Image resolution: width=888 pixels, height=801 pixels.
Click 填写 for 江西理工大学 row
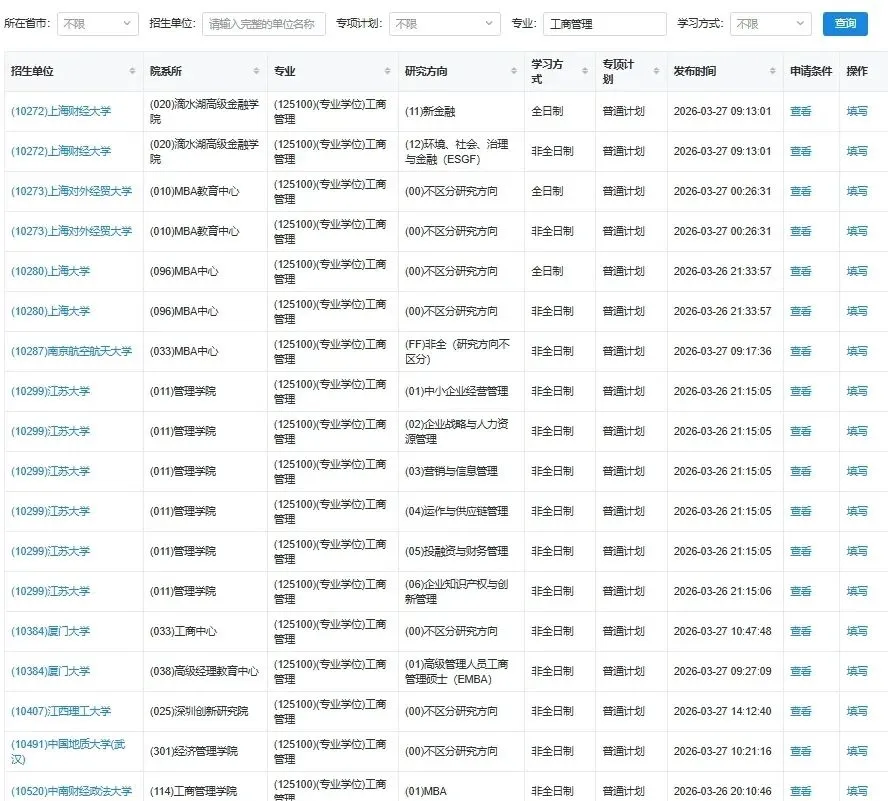tap(857, 711)
